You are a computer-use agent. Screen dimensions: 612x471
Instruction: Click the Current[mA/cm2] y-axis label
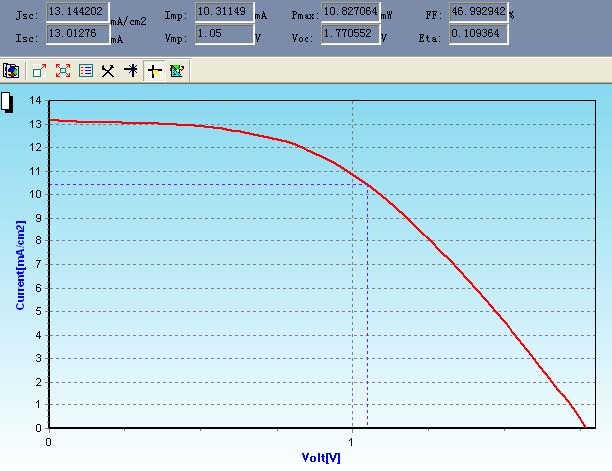[x=19, y=265]
